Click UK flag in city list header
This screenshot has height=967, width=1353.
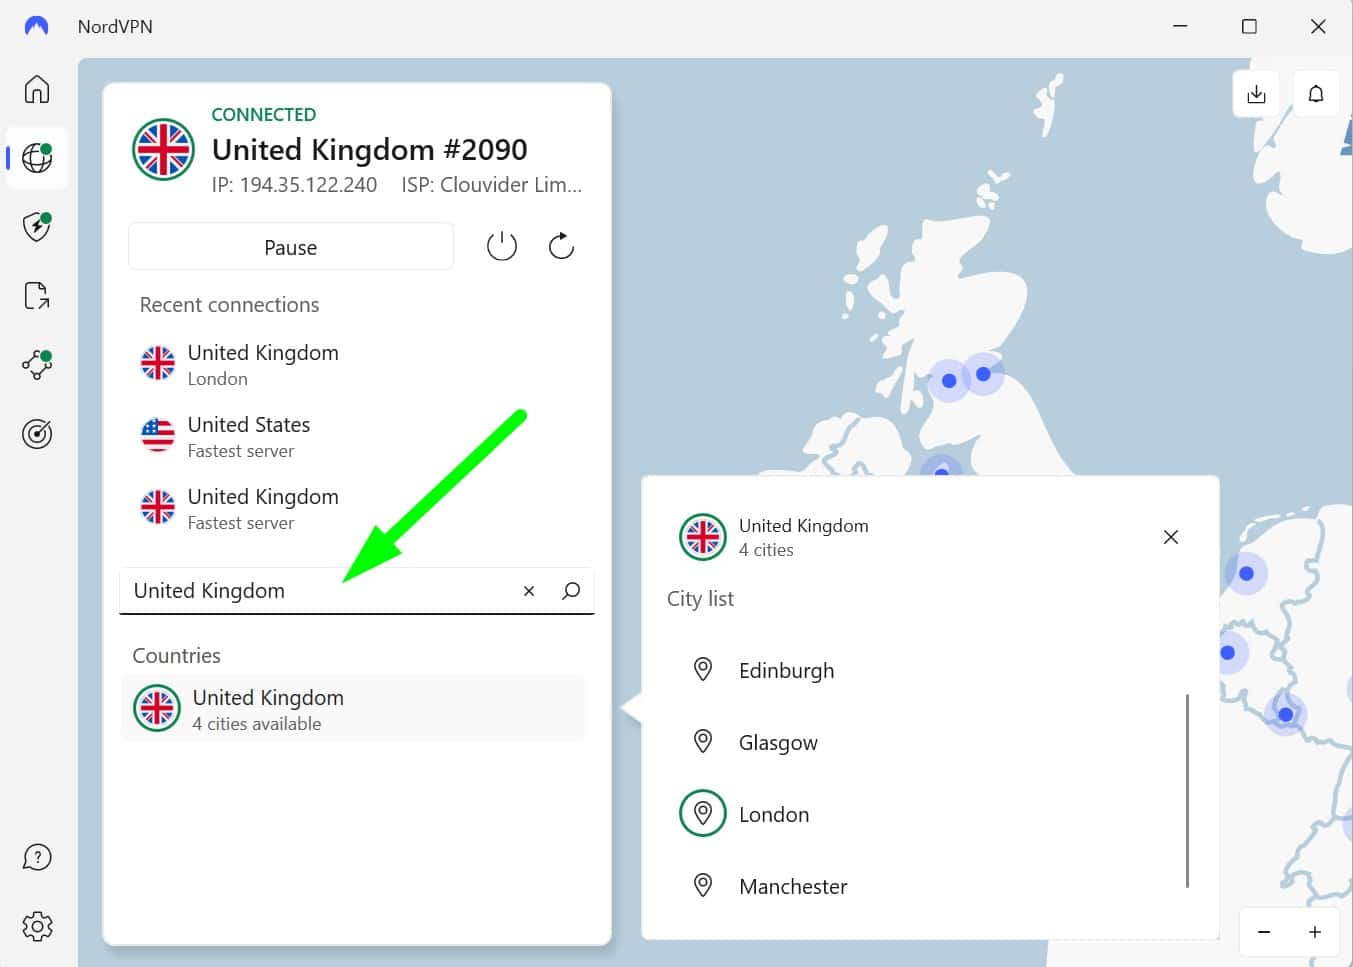[x=703, y=537]
